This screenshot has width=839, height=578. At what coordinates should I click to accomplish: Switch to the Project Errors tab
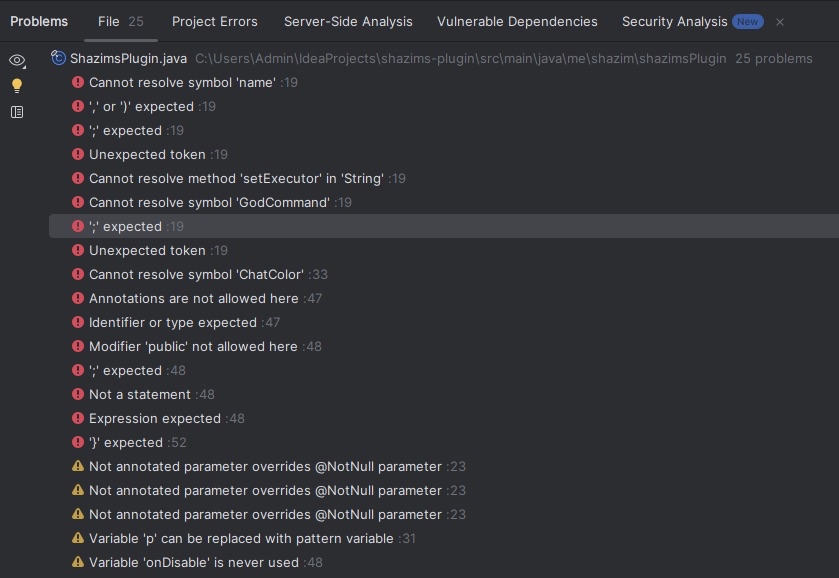coord(214,21)
